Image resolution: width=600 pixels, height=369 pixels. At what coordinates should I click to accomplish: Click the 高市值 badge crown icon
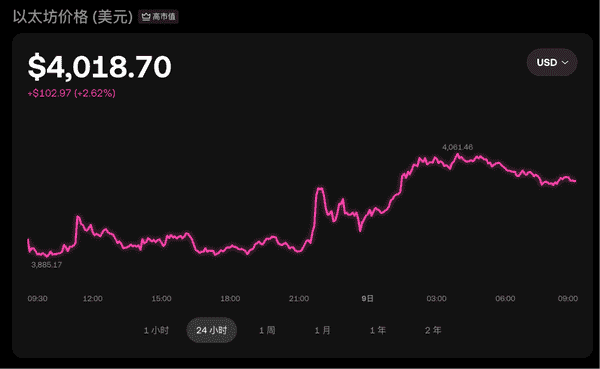coord(146,17)
